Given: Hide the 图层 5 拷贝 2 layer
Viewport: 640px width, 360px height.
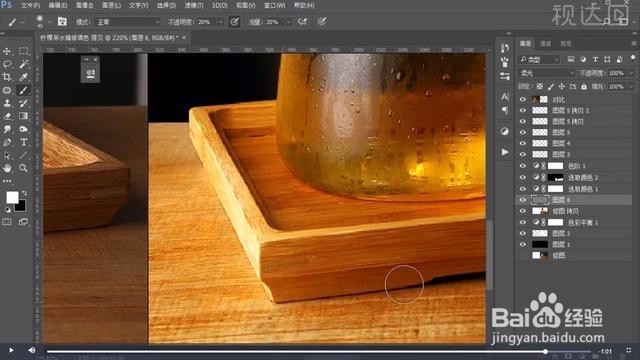Looking at the screenshot, I should tap(523, 110).
